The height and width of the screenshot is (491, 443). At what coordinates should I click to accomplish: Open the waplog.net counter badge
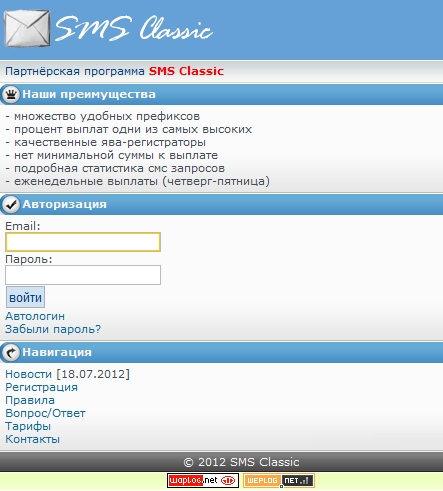click(203, 480)
